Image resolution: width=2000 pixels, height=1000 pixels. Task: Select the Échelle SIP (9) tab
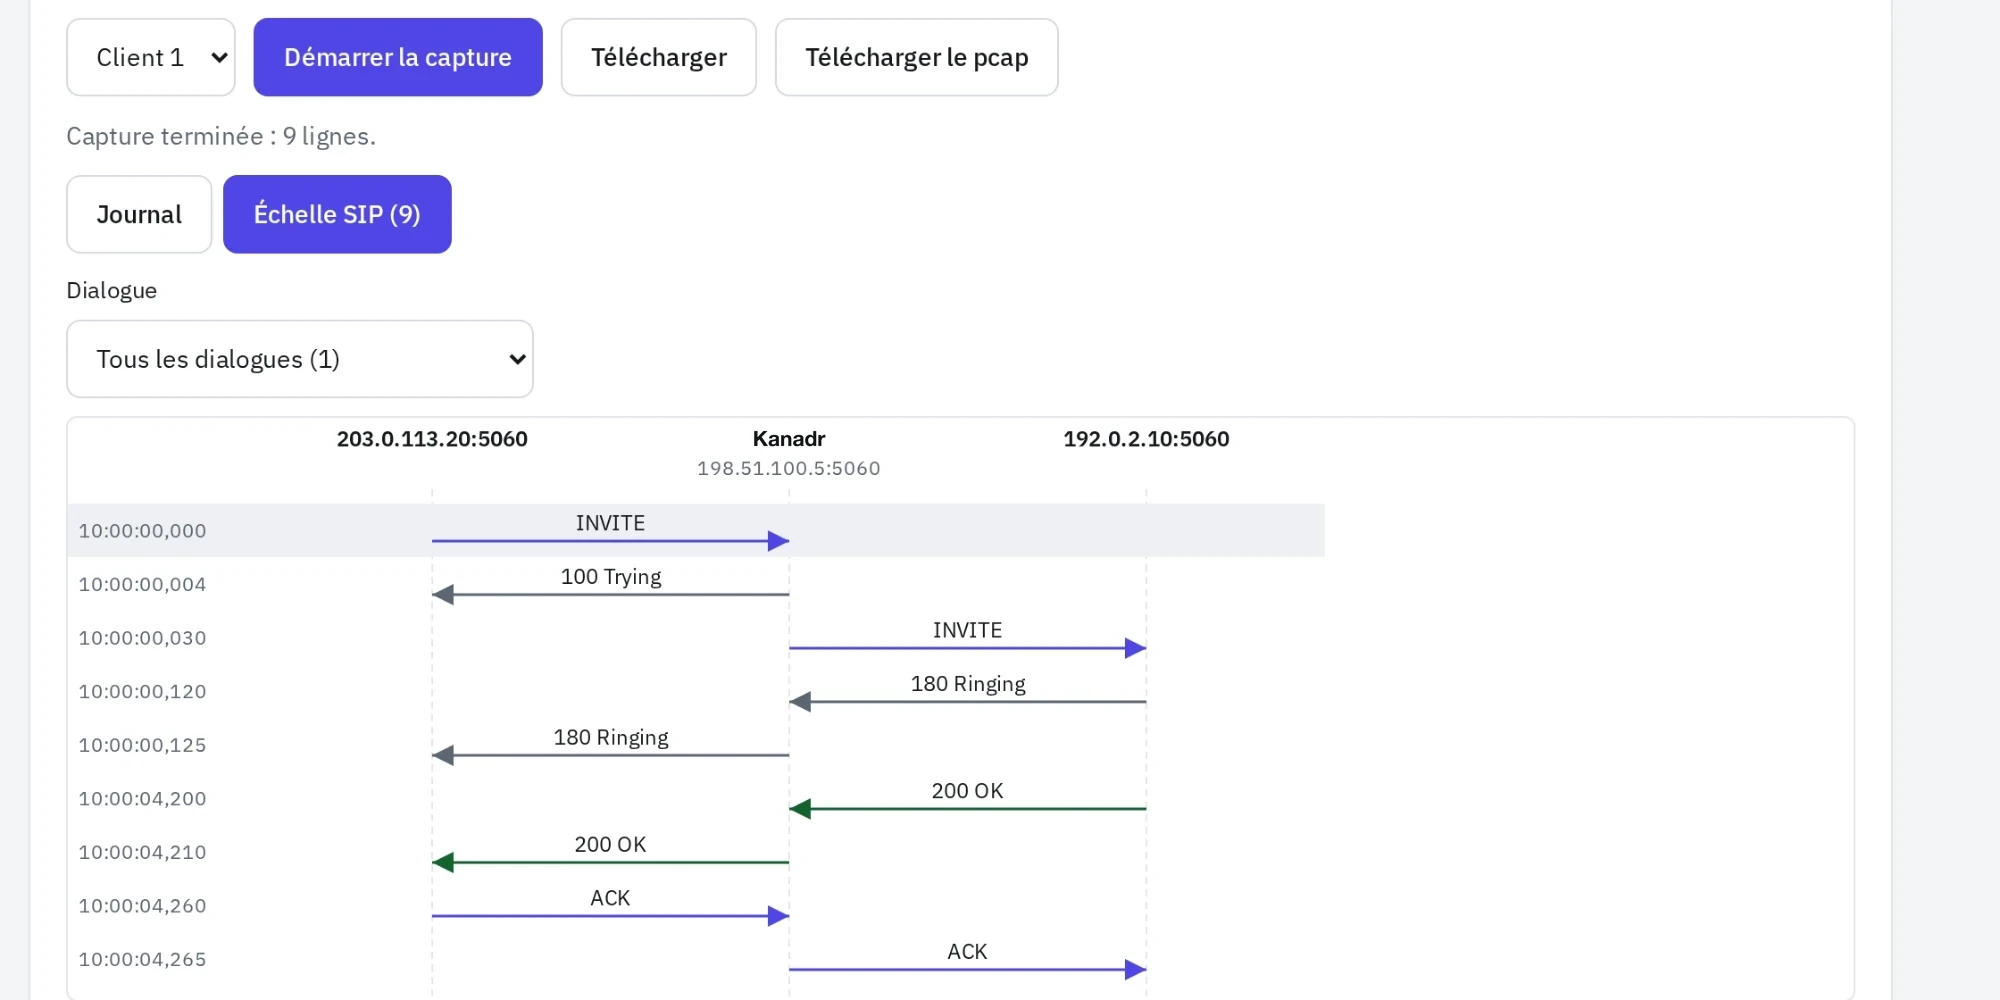coord(337,214)
